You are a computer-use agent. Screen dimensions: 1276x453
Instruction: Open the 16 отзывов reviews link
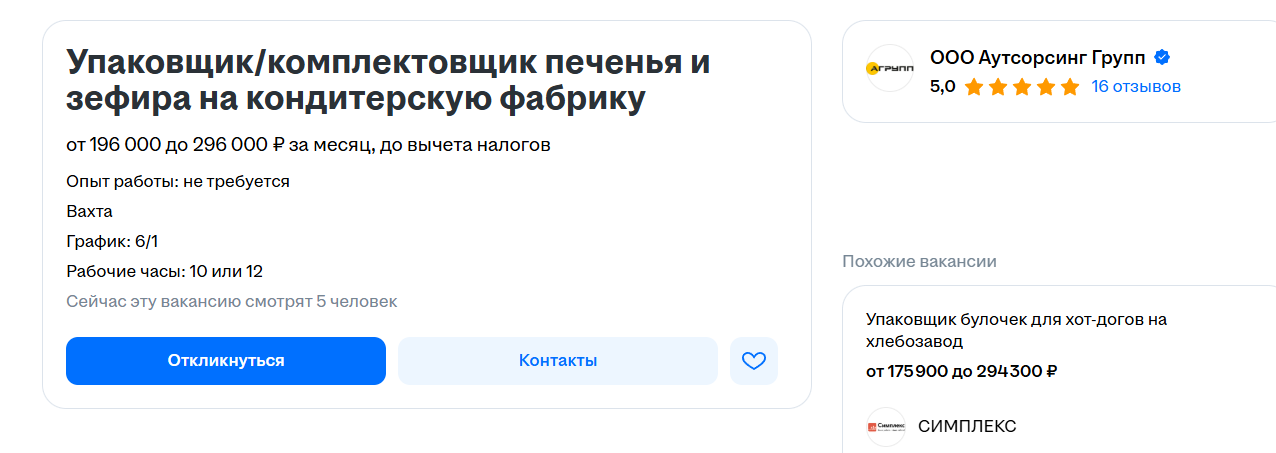pos(1136,87)
